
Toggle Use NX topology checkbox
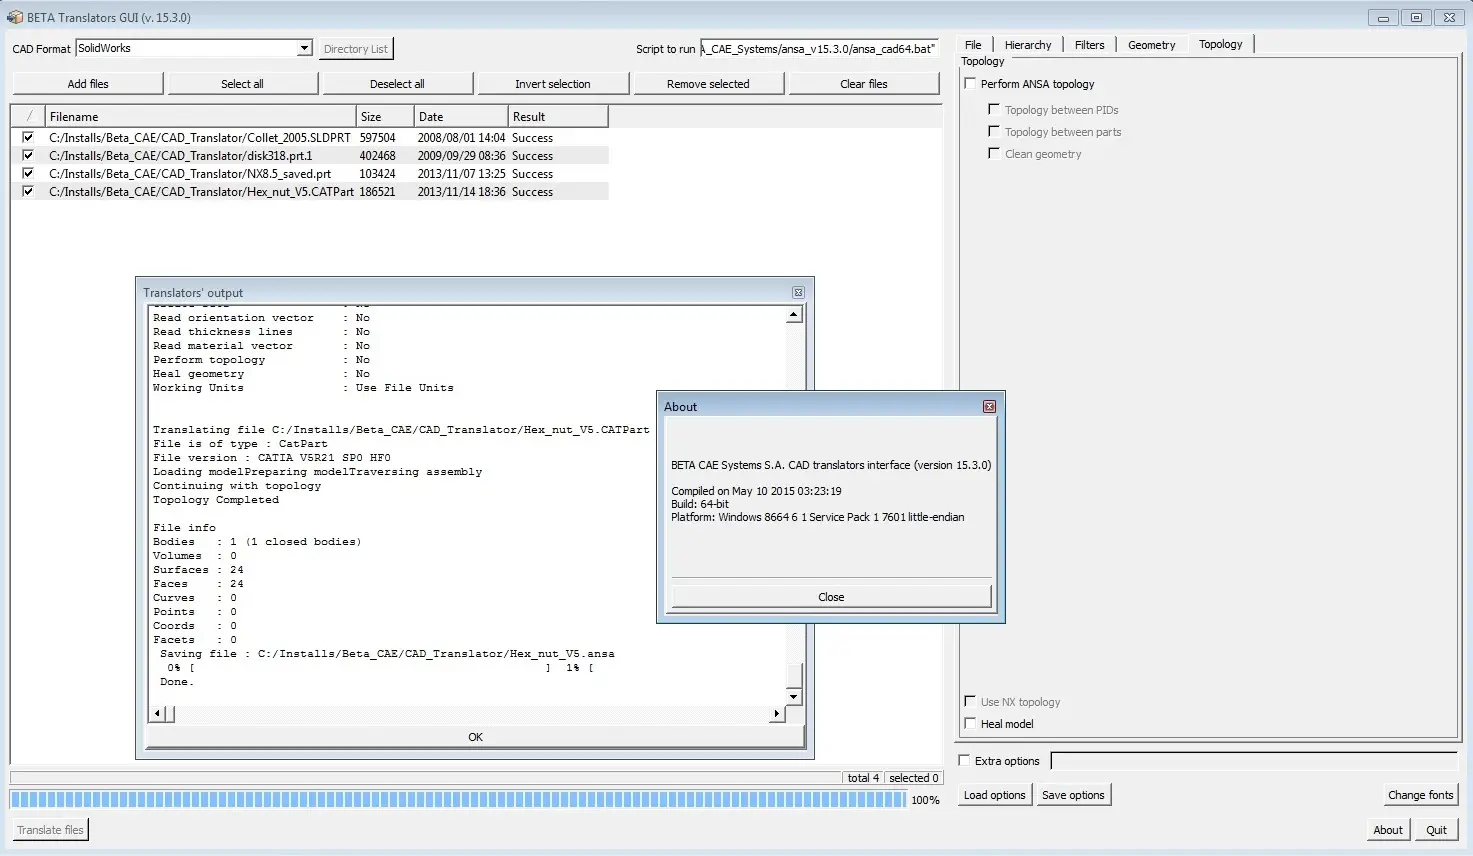(970, 702)
